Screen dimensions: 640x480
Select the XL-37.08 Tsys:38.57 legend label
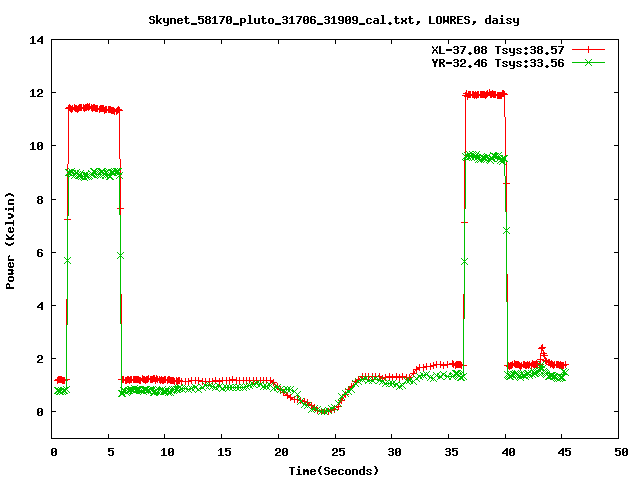pyautogui.click(x=497, y=48)
